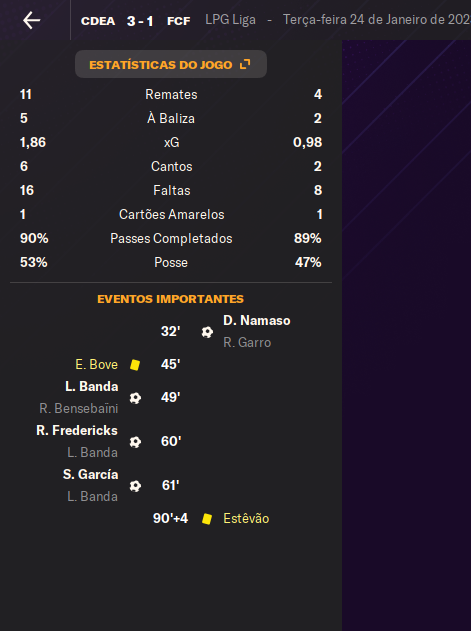Click FCF team name in header

pyautogui.click(x=178, y=21)
